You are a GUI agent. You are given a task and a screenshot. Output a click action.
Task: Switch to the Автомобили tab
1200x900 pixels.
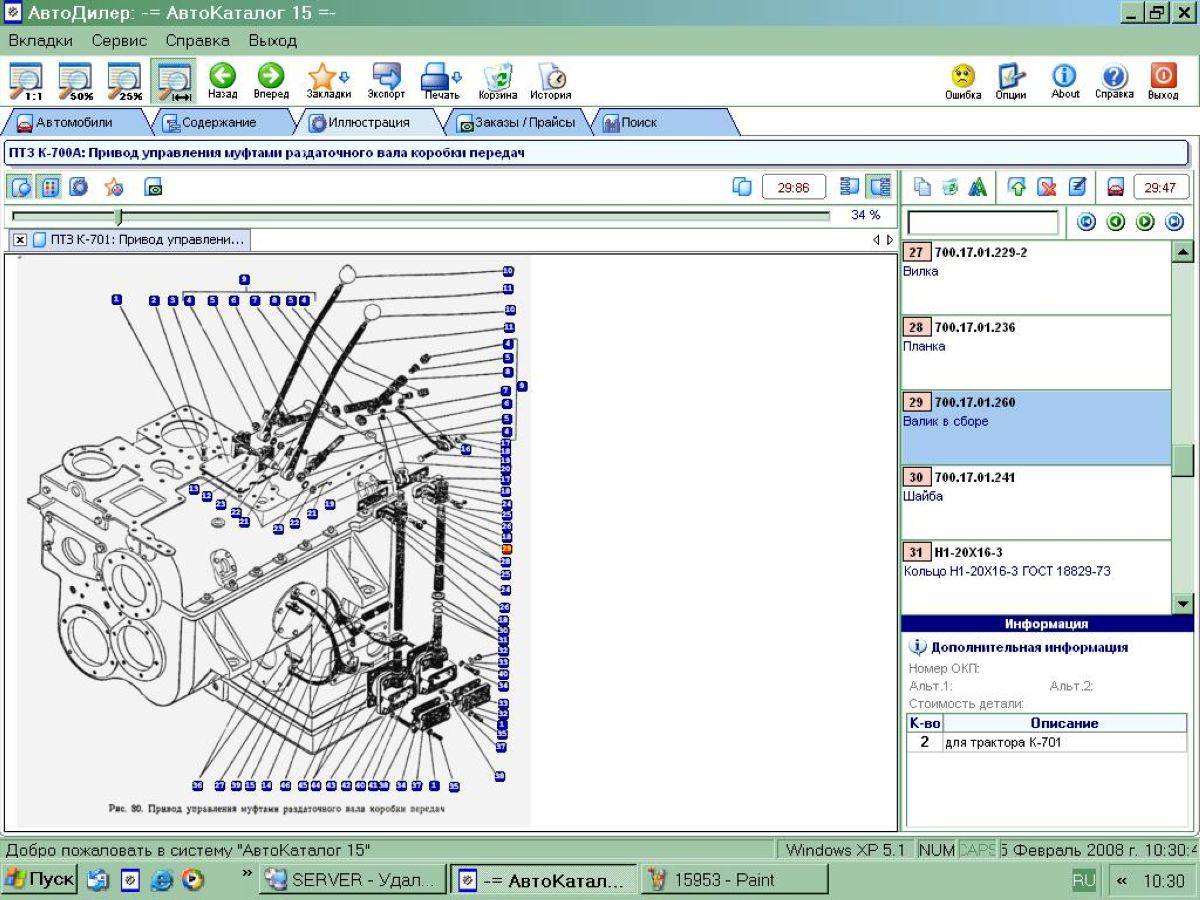(x=74, y=123)
